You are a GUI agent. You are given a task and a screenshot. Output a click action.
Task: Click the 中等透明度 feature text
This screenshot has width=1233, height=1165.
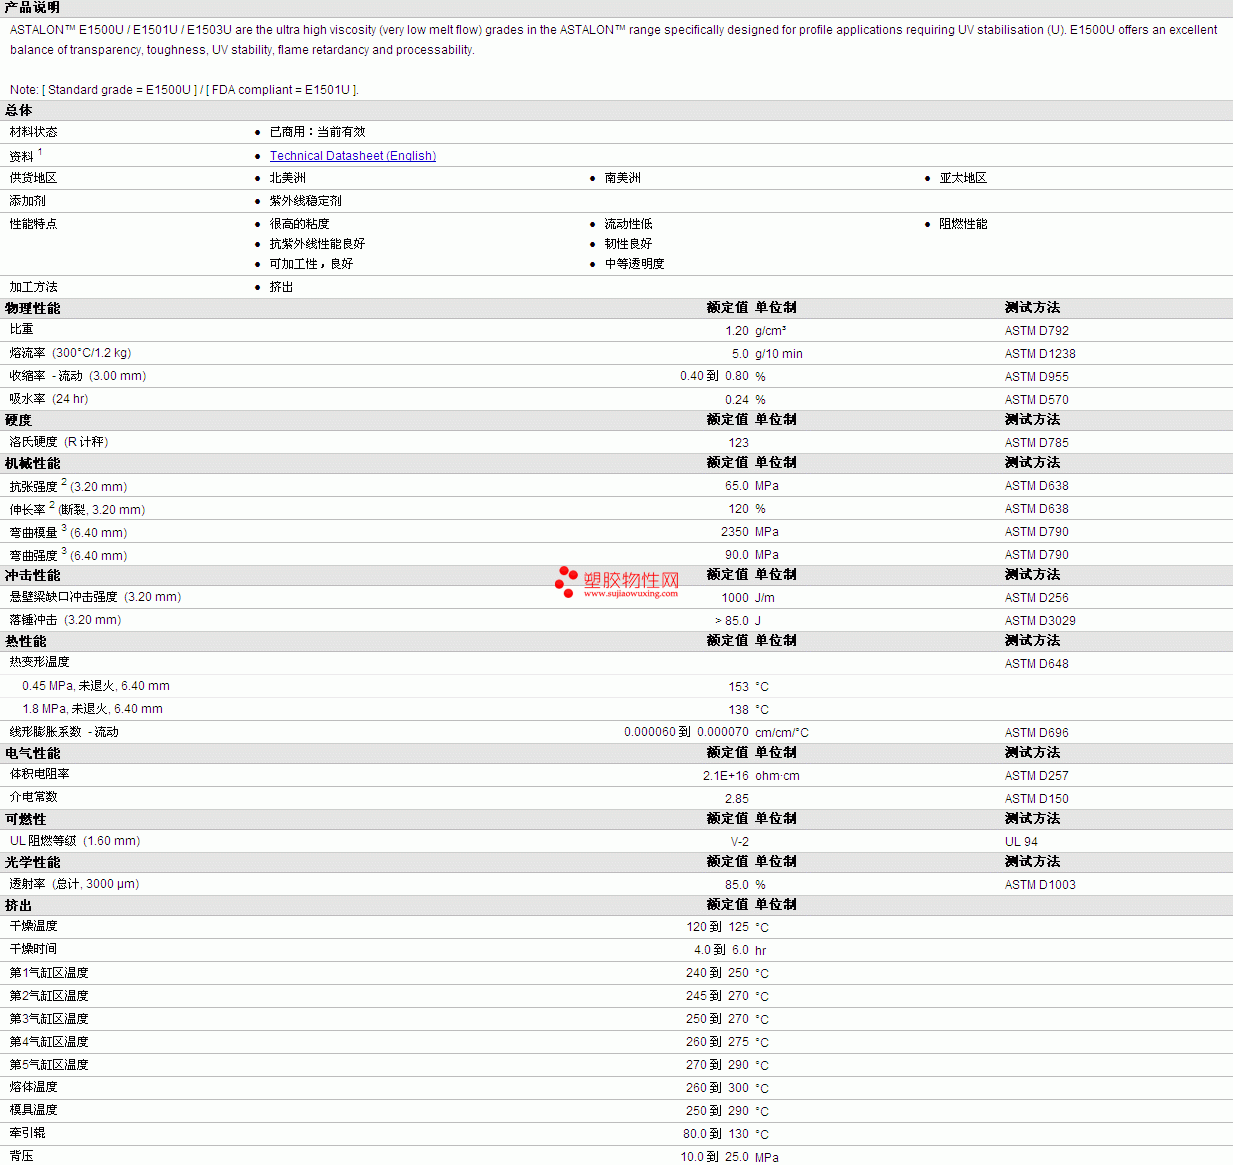coord(635,264)
